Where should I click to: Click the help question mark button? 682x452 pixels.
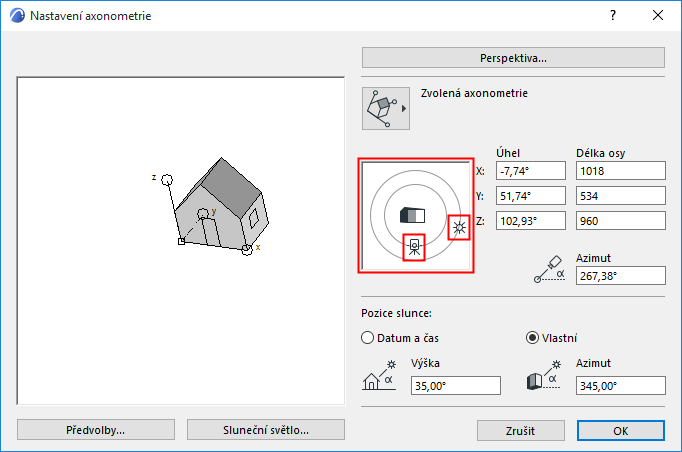pos(612,16)
